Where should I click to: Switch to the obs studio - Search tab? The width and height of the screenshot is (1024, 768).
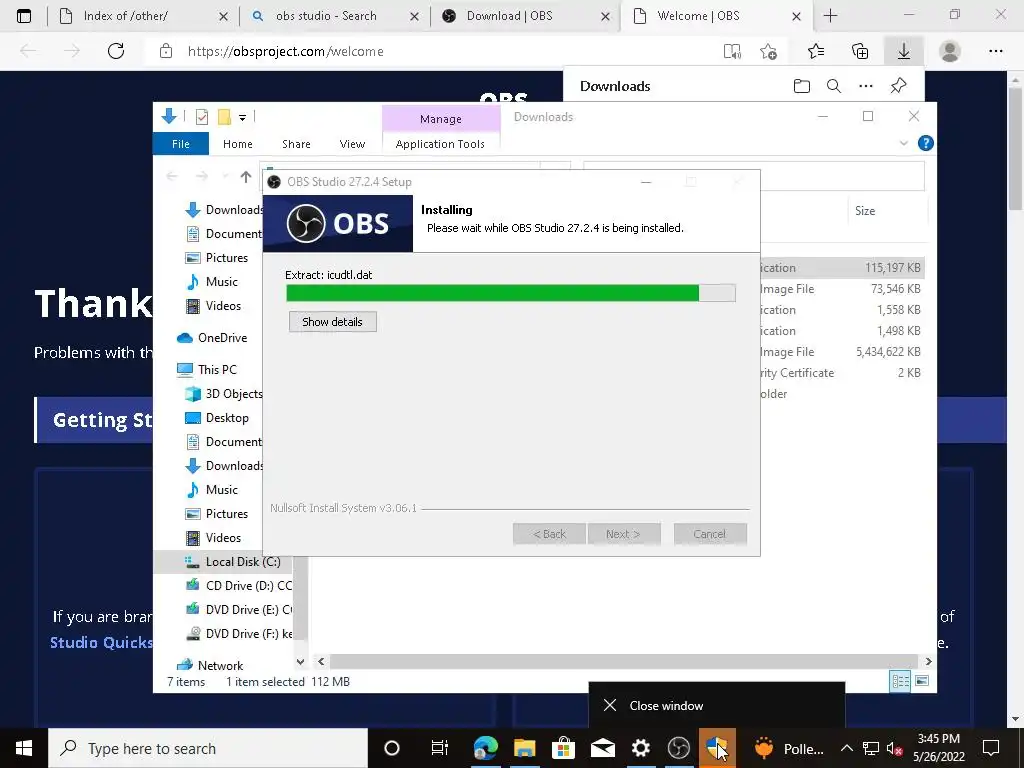(336, 16)
